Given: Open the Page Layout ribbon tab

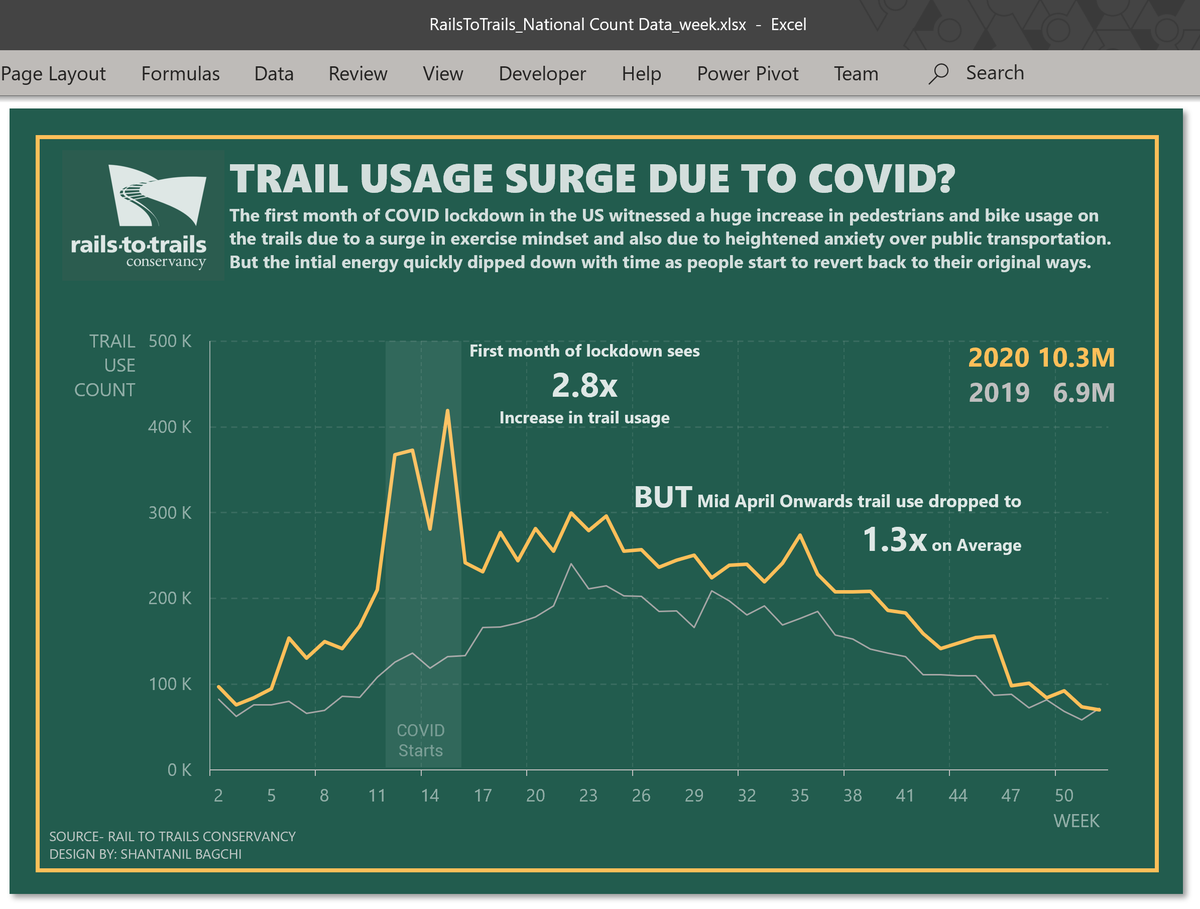Looking at the screenshot, I should pyautogui.click(x=53, y=73).
